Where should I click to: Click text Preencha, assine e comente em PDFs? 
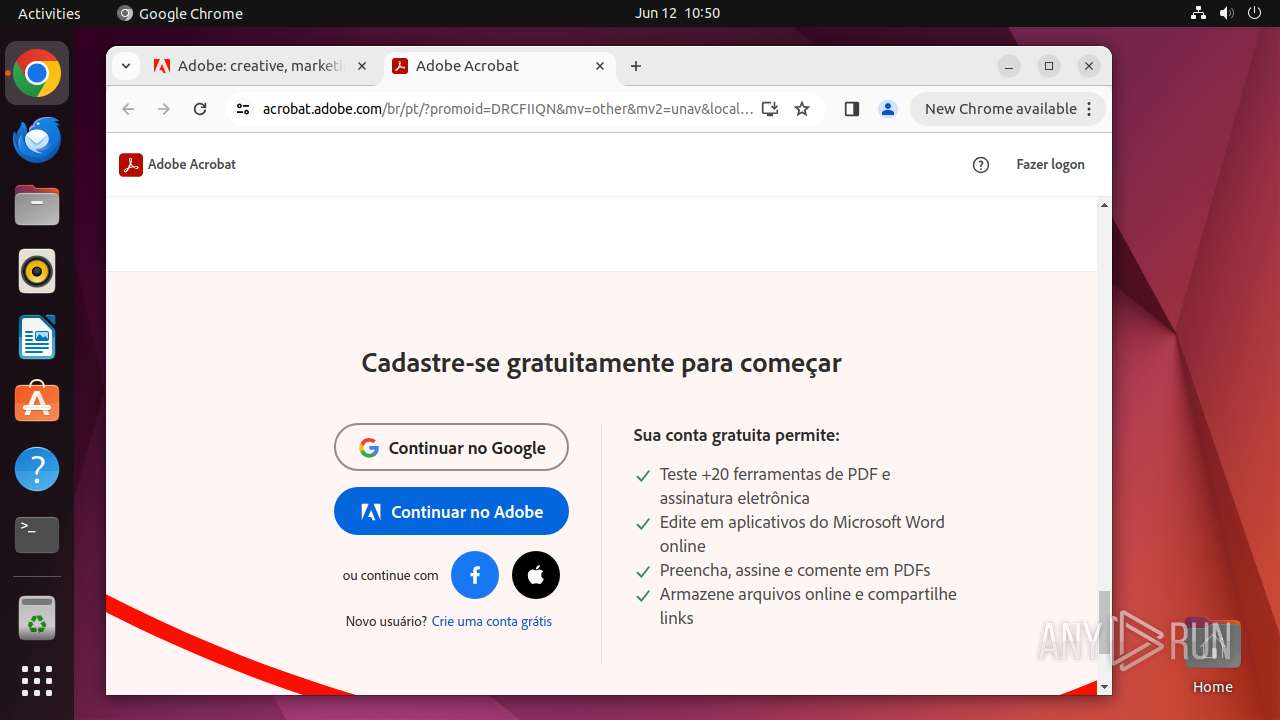(795, 570)
